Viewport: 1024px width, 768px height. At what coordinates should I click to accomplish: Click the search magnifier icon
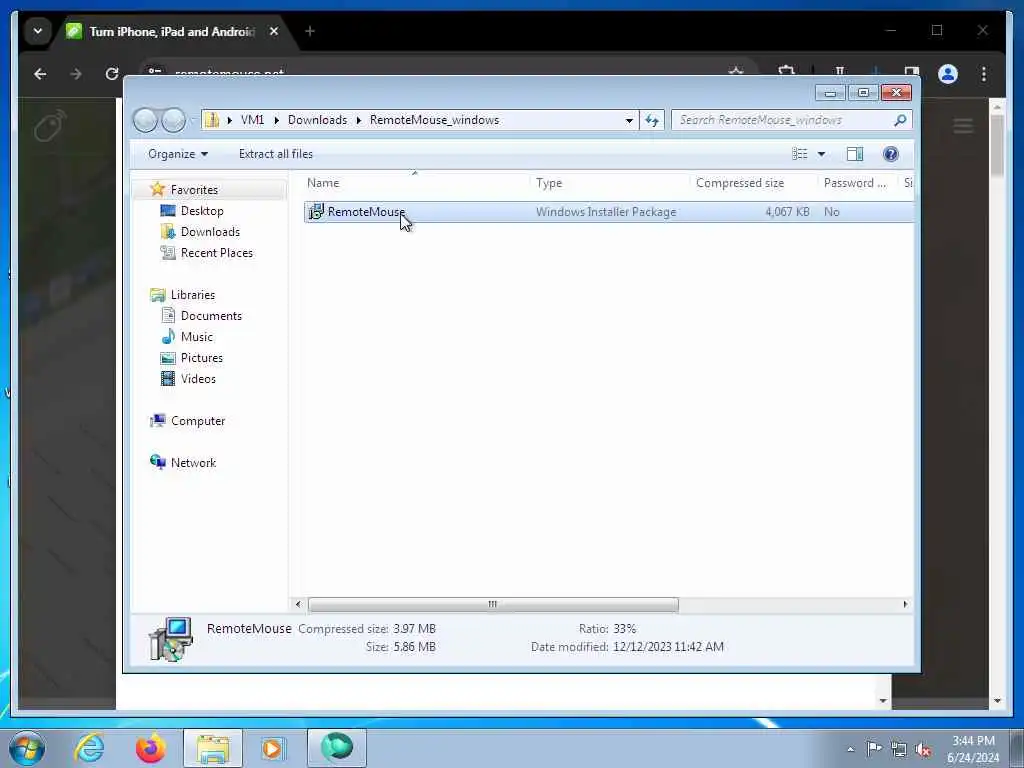(x=900, y=120)
